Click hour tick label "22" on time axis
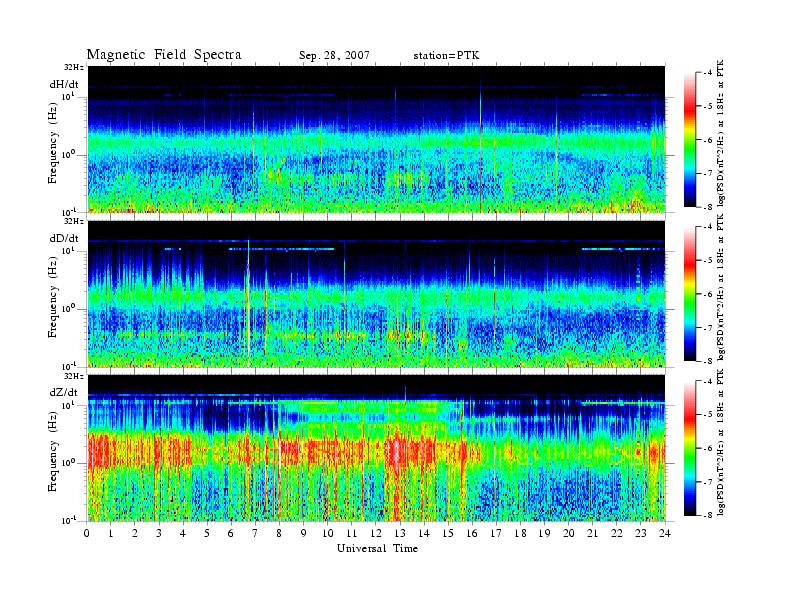This screenshot has height=612, width=792. (x=616, y=533)
